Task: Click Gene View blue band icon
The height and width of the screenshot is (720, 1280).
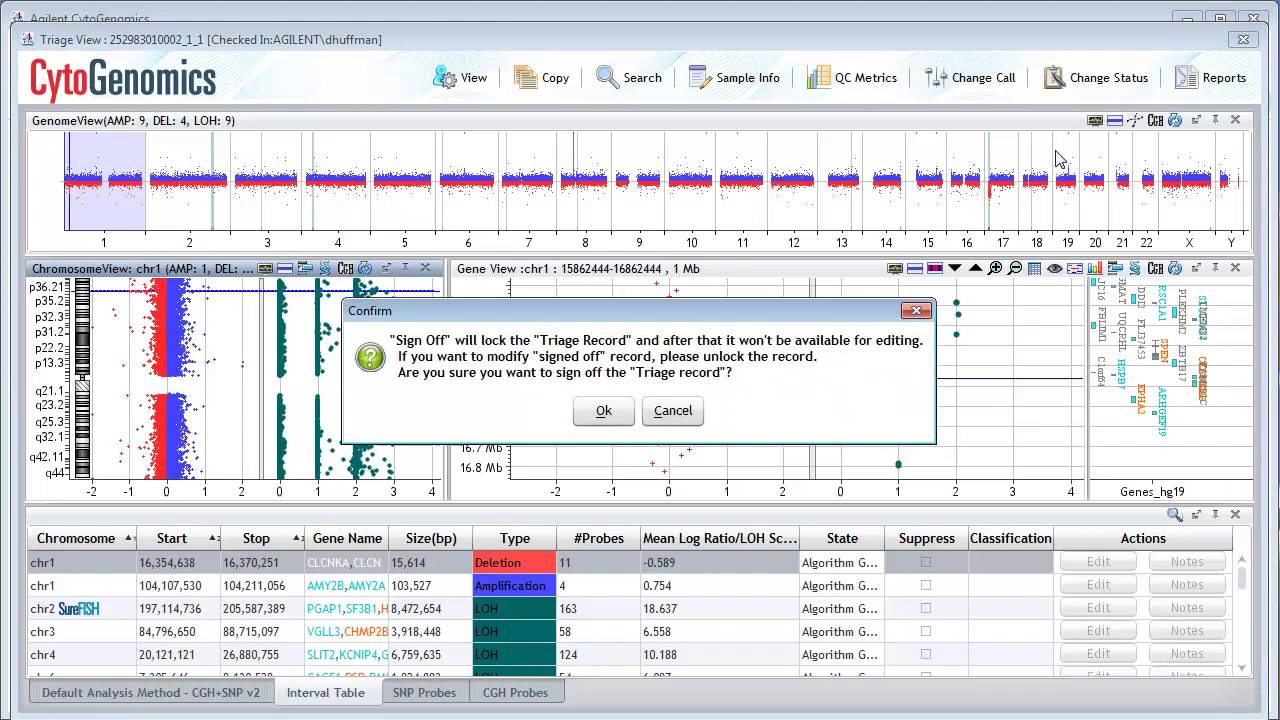Action: 915,268
